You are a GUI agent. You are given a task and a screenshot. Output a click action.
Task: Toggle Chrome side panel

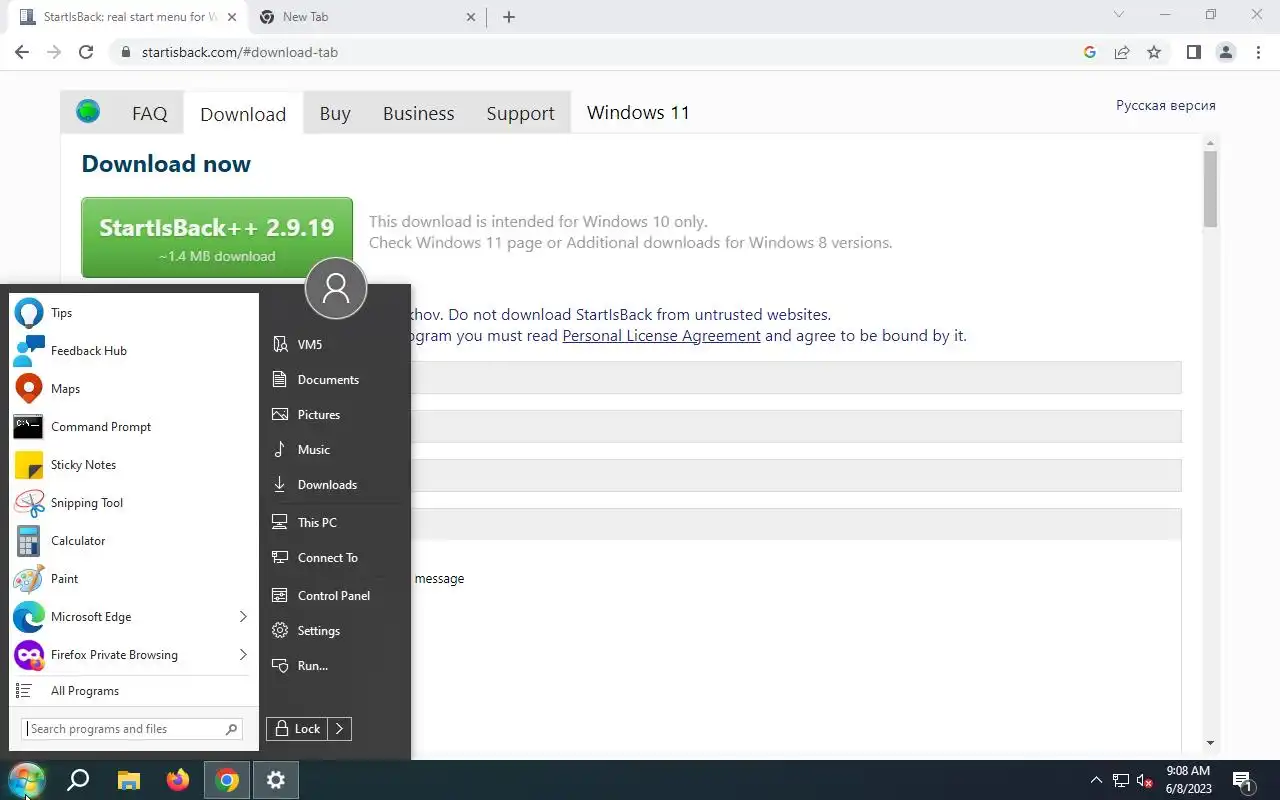point(1193,52)
